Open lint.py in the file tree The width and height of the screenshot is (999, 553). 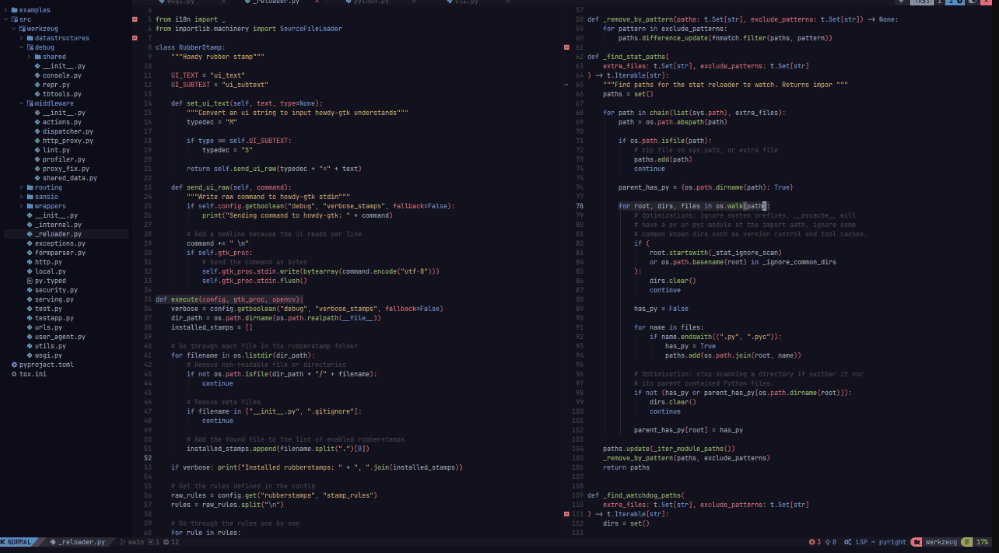(x=56, y=150)
